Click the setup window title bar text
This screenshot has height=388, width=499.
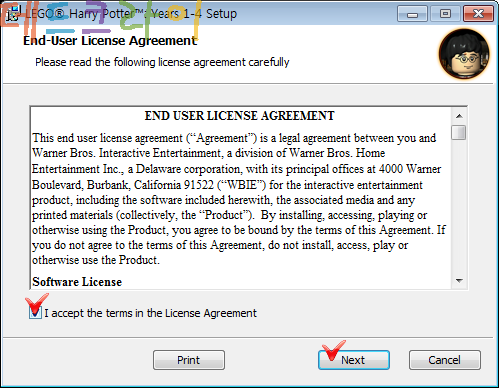click(131, 14)
